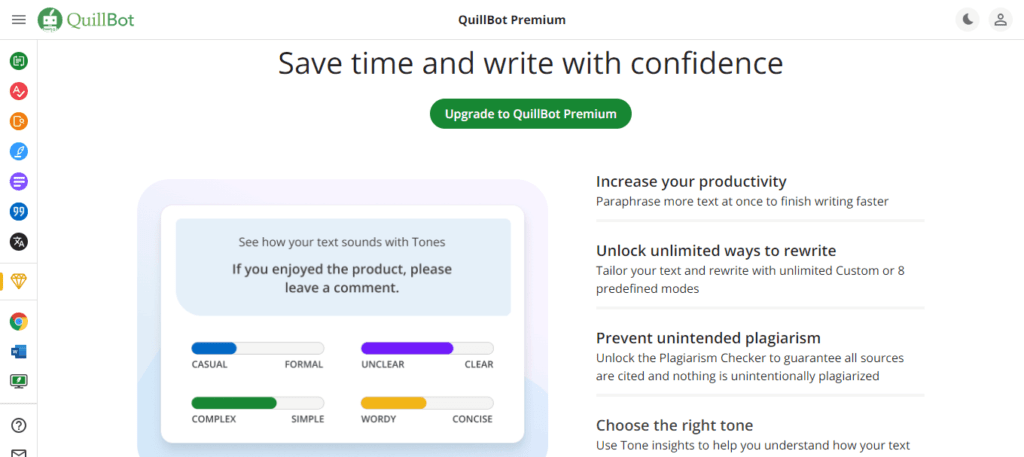Open the Plagiarism Checker sidebar icon
Image resolution: width=1024 pixels, height=457 pixels.
18,121
